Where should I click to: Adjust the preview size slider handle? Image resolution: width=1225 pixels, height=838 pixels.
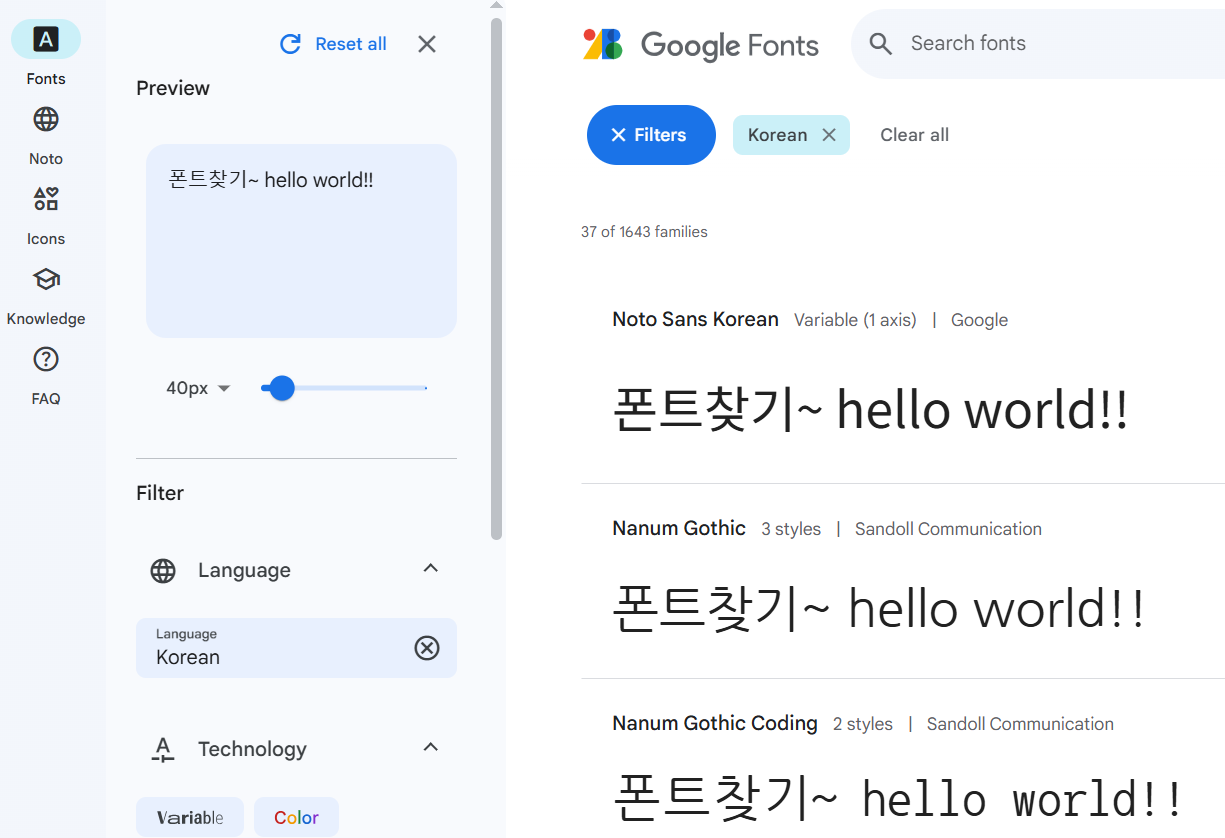[x=282, y=388]
